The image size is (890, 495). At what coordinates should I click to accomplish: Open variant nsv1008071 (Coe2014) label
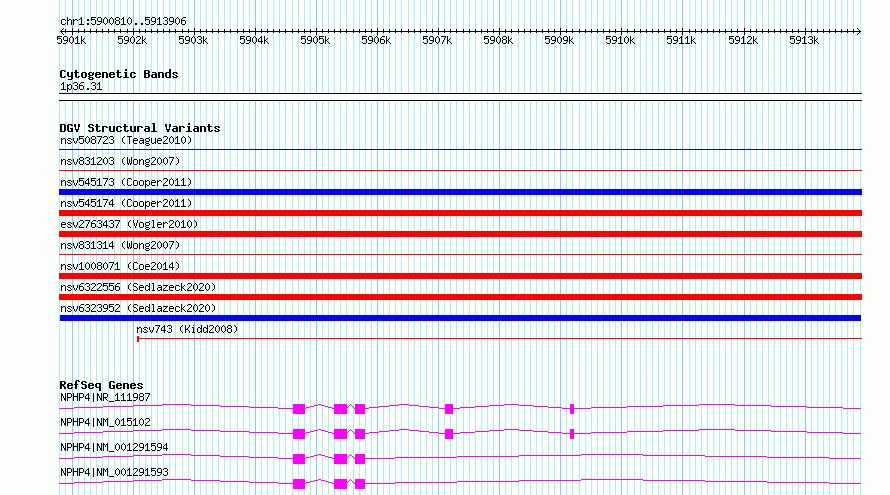coord(120,266)
